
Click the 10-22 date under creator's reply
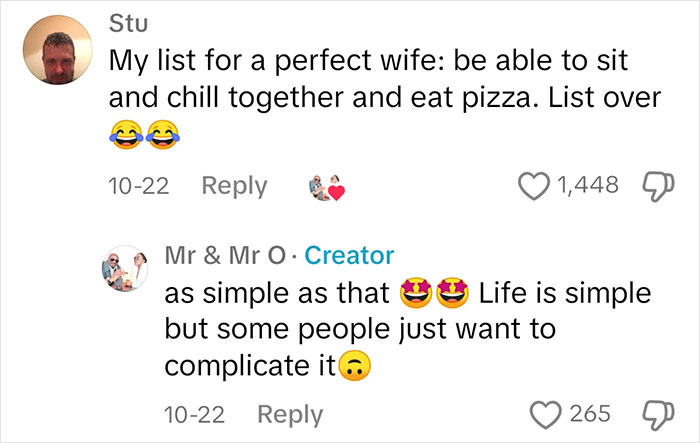pos(193,413)
